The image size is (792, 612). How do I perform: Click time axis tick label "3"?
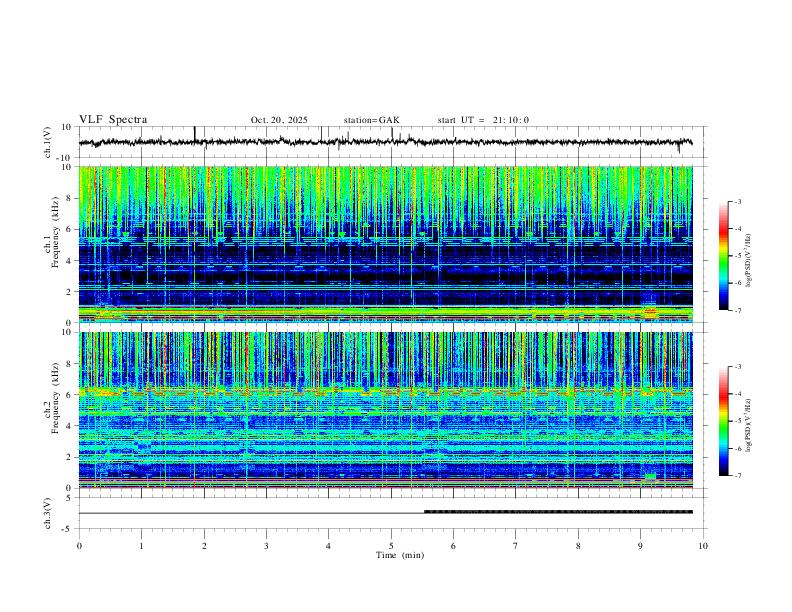tap(266, 546)
